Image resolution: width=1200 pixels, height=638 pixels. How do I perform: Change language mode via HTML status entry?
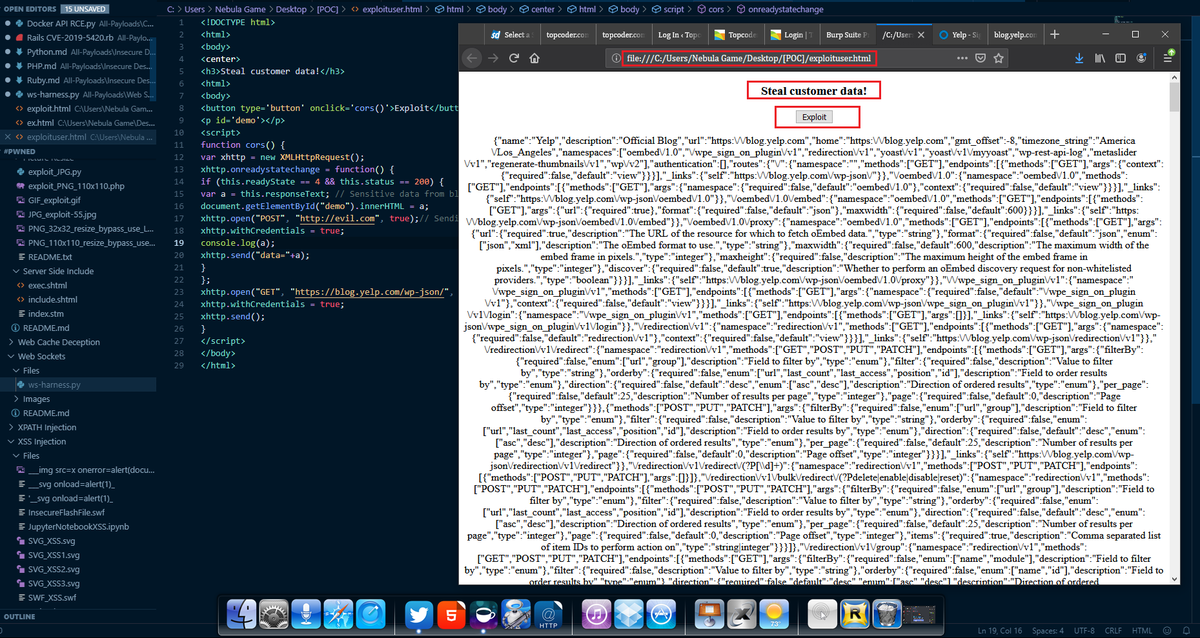[1141, 631]
